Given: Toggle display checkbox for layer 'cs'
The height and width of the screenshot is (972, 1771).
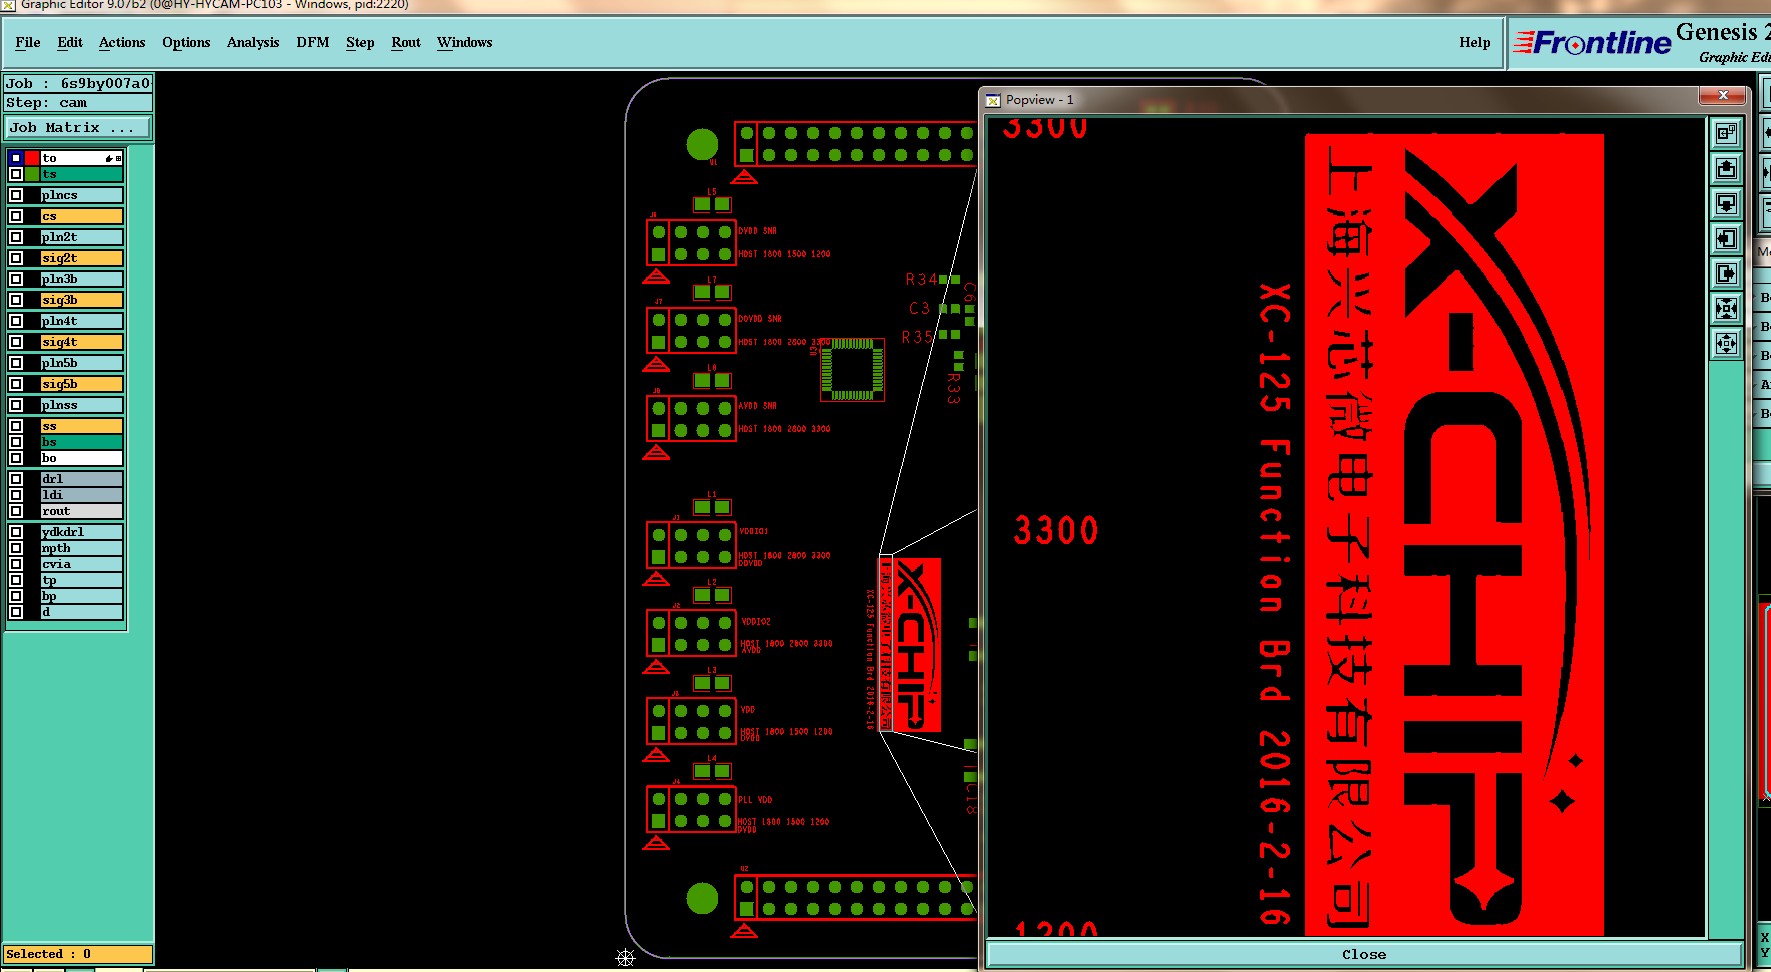Looking at the screenshot, I should coord(16,216).
